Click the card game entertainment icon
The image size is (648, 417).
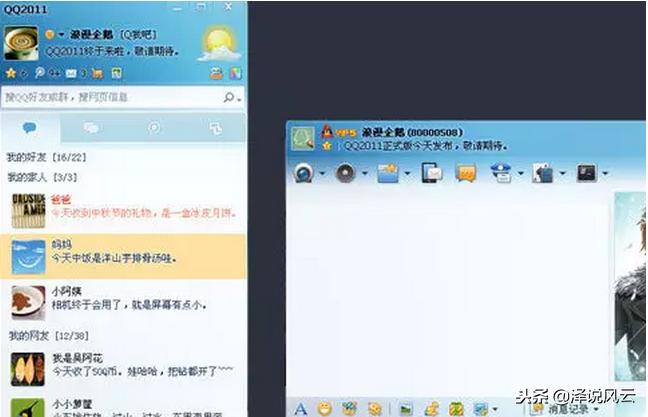point(543,173)
